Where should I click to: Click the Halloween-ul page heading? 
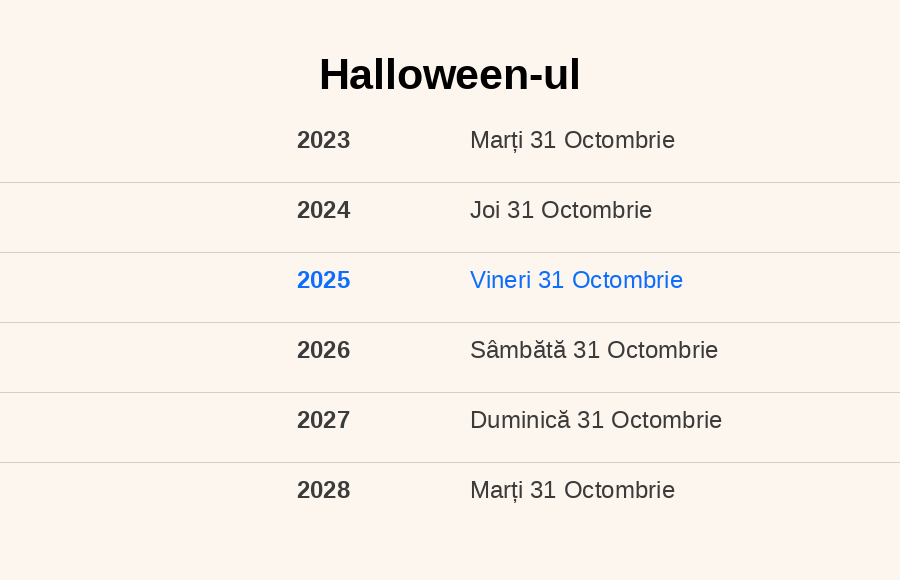coord(449,75)
